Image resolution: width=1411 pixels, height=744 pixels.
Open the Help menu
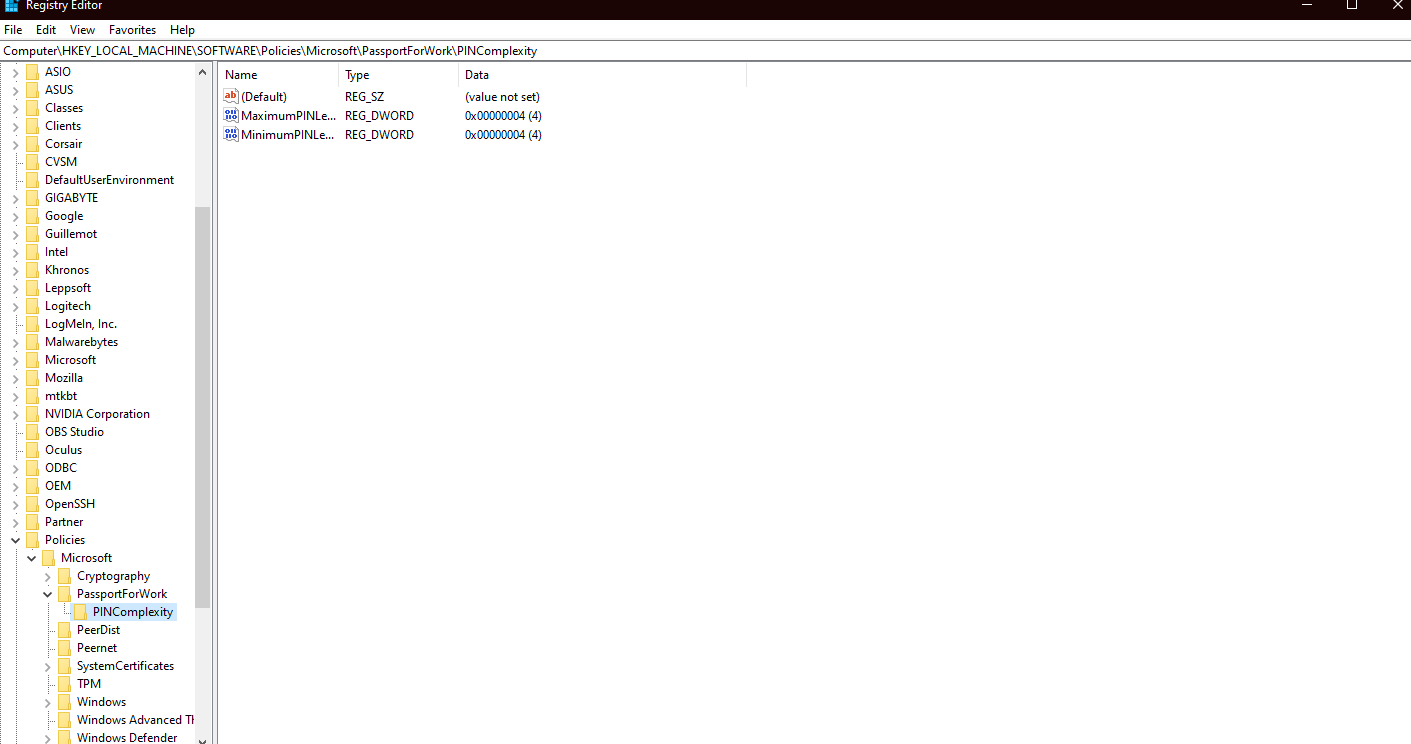pos(182,30)
